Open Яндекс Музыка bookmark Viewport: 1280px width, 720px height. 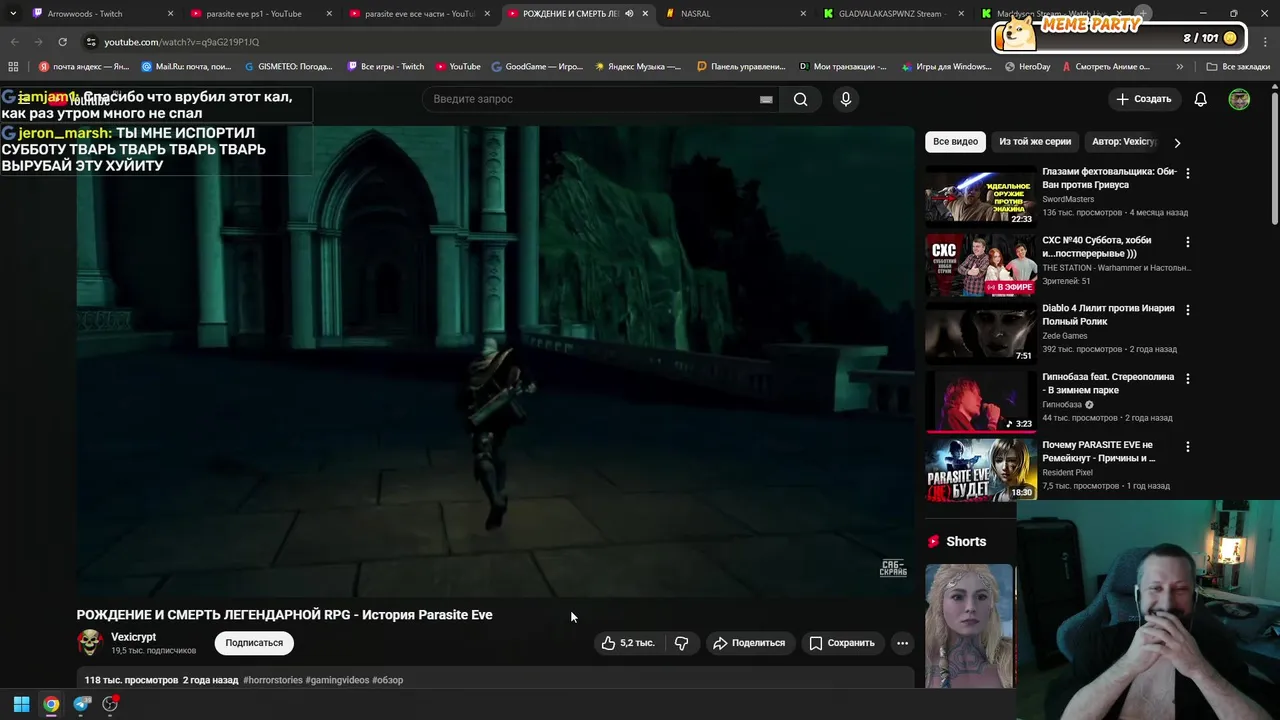(x=638, y=67)
